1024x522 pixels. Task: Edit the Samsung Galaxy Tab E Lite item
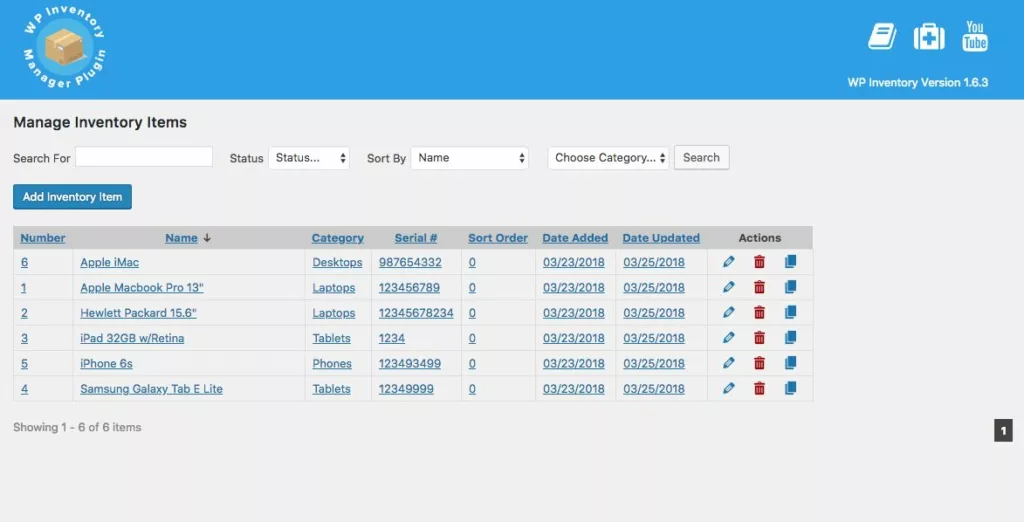[x=729, y=389]
